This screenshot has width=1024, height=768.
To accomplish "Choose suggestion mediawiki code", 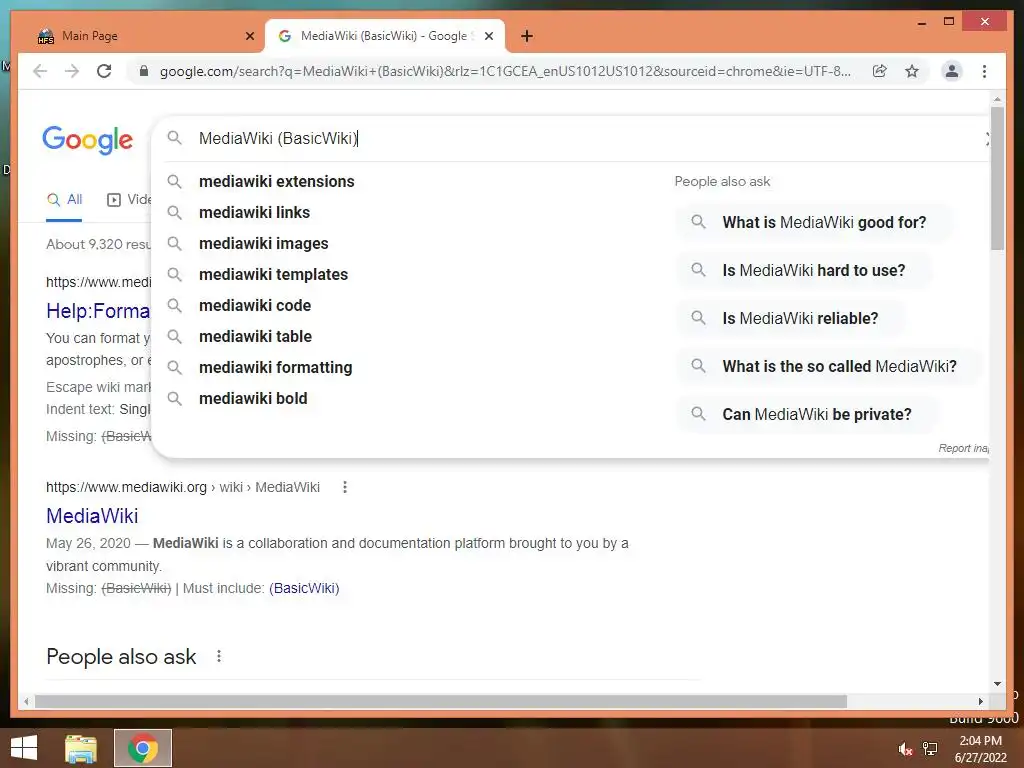I will (255, 306).
